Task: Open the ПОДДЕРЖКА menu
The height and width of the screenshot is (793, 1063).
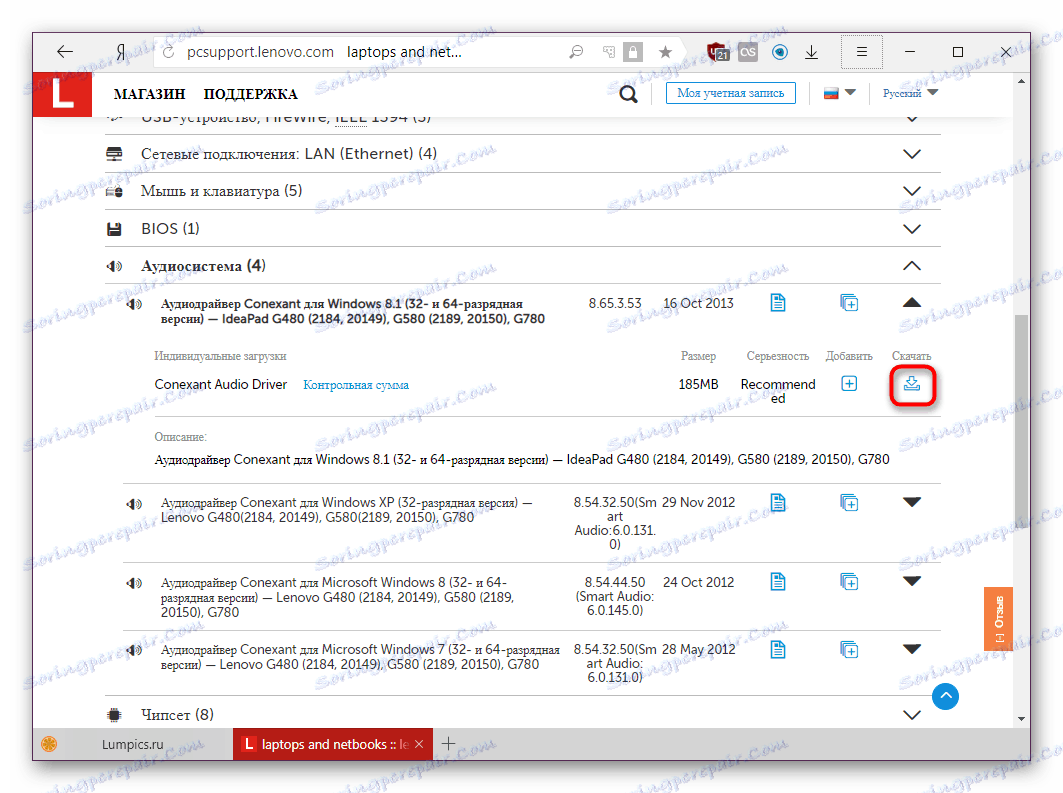Action: click(250, 94)
